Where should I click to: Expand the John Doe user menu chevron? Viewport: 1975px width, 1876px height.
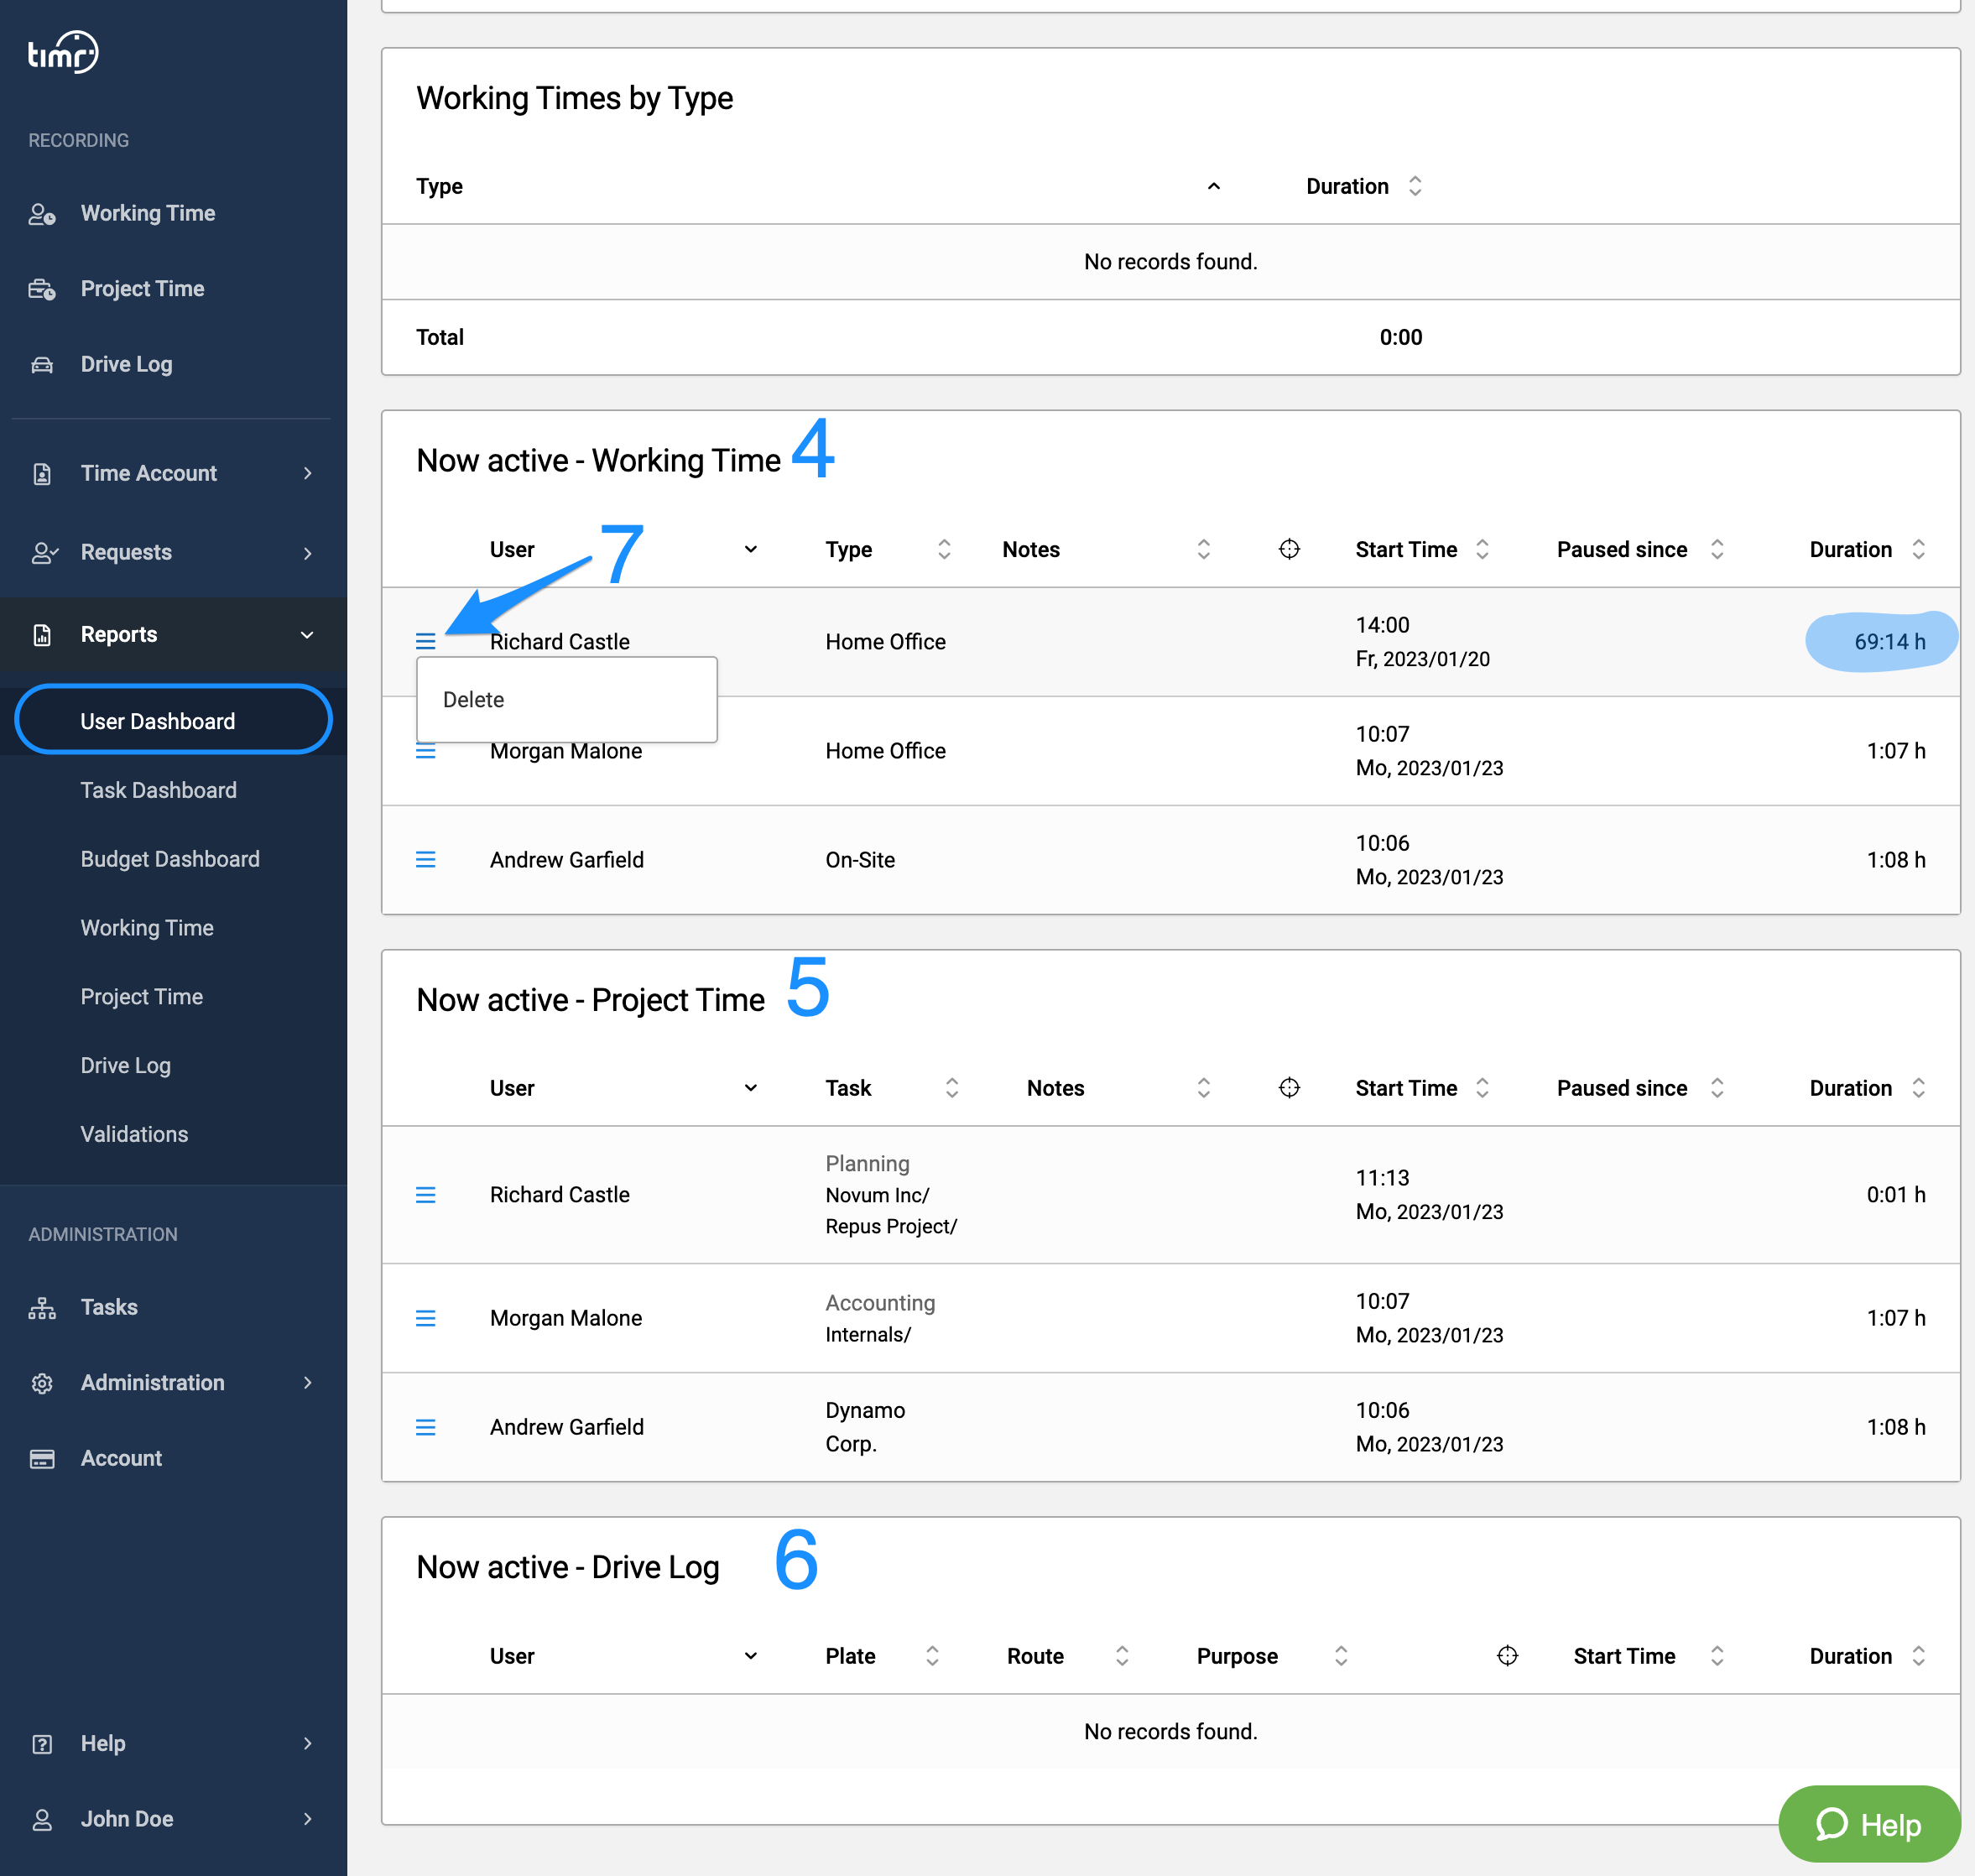coord(307,1820)
